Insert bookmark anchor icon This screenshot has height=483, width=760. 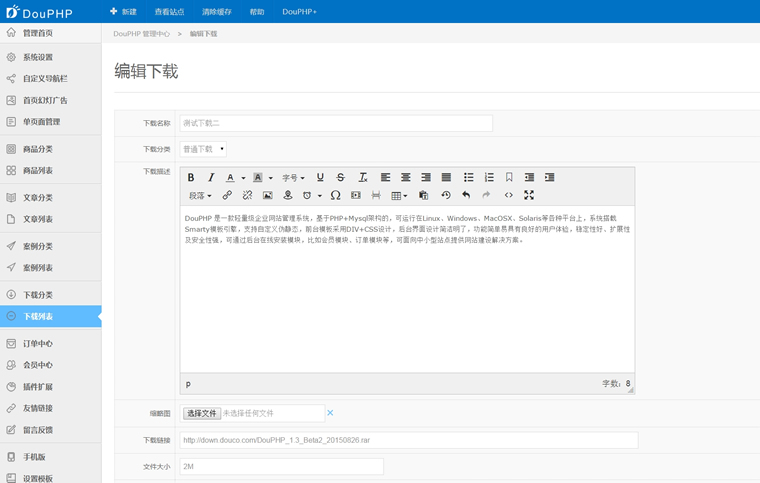pos(509,177)
